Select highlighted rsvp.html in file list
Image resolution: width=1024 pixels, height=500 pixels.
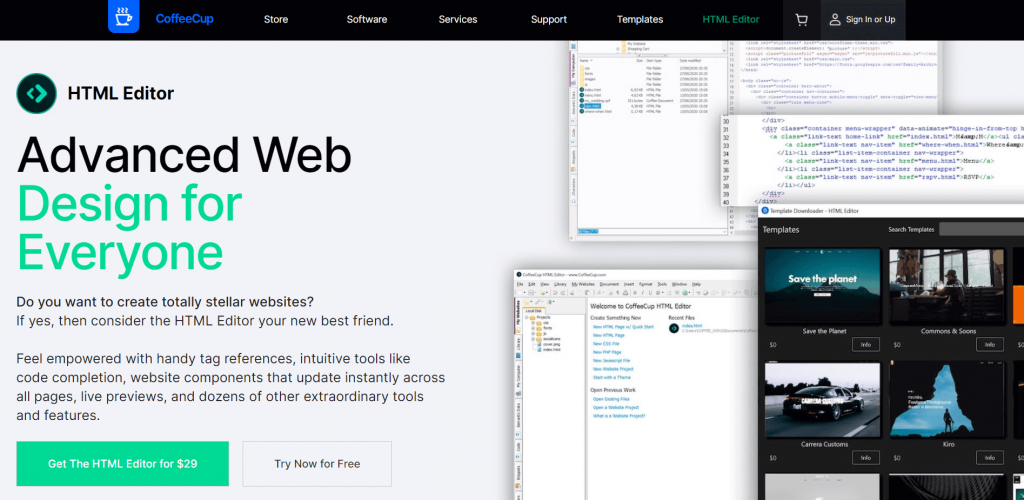592,106
